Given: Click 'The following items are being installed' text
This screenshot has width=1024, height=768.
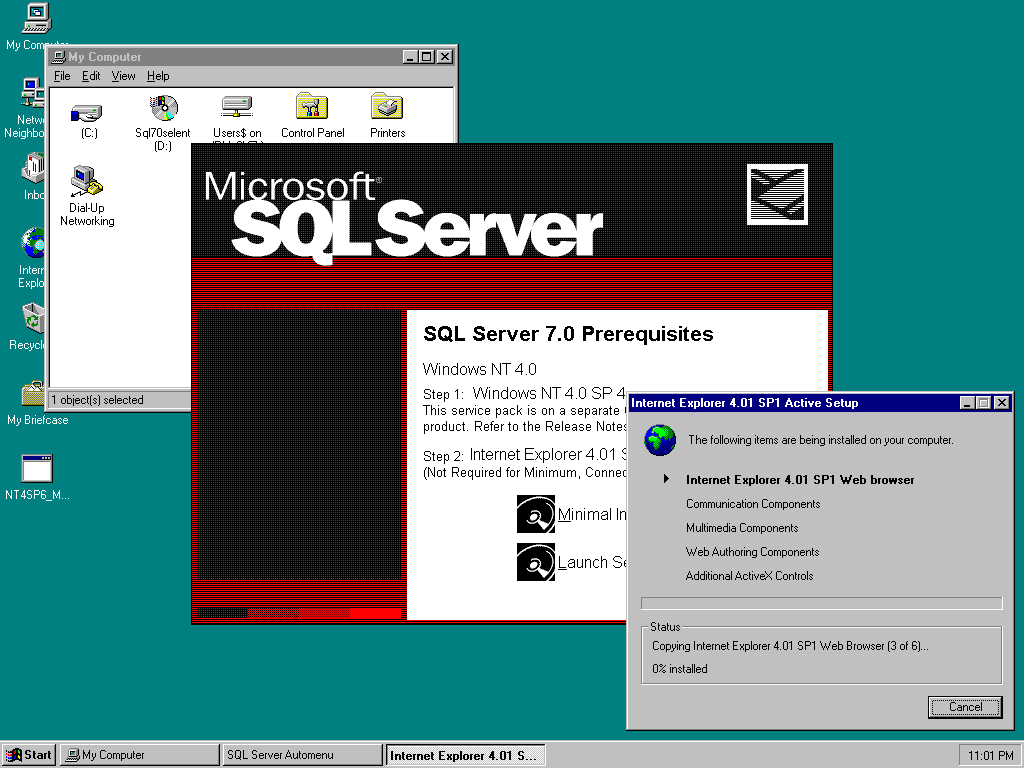Looking at the screenshot, I should pos(821,440).
